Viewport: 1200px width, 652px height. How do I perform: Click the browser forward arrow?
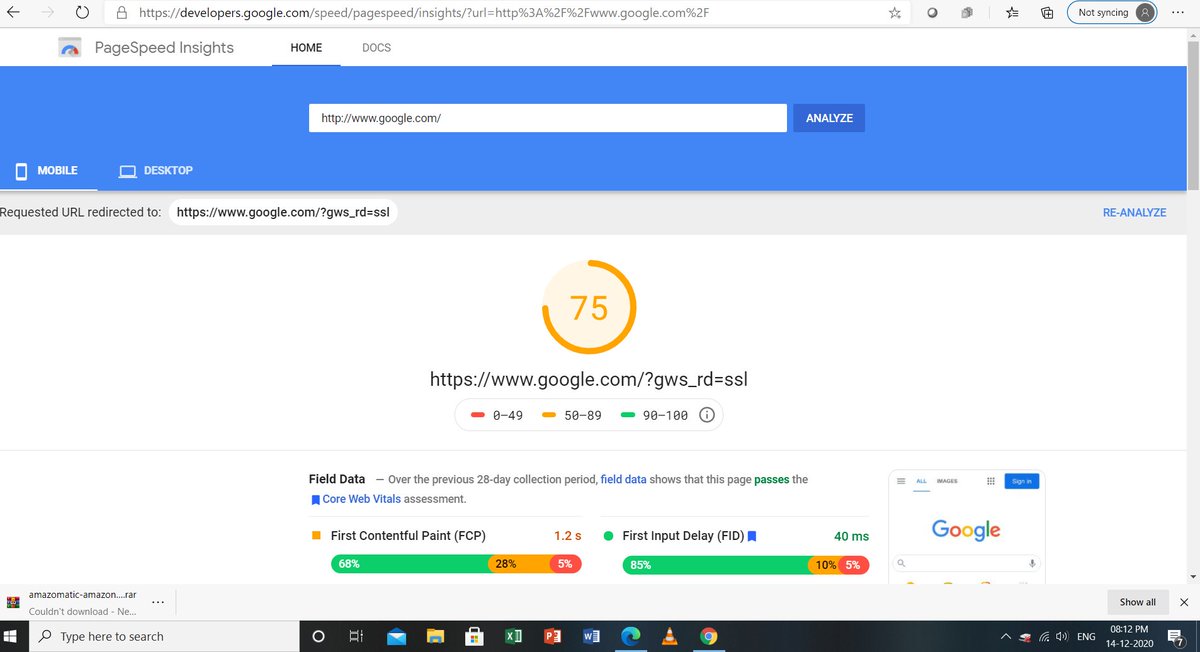point(48,13)
